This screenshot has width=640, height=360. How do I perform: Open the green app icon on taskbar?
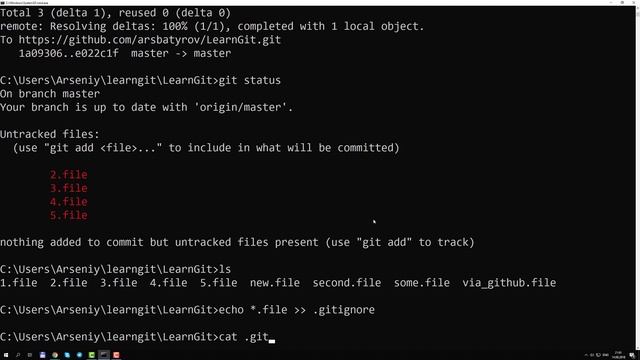(x=91, y=355)
